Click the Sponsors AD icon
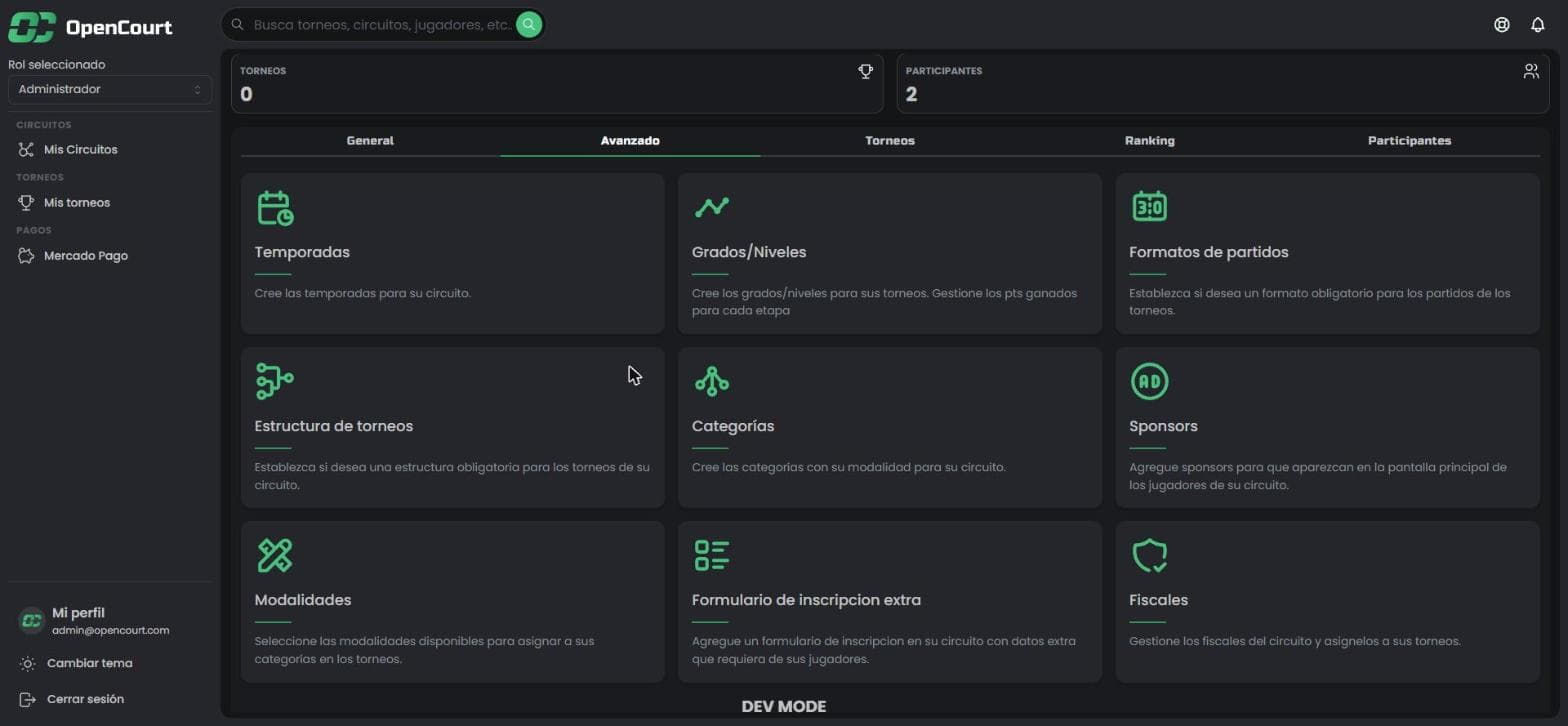 coord(1149,381)
